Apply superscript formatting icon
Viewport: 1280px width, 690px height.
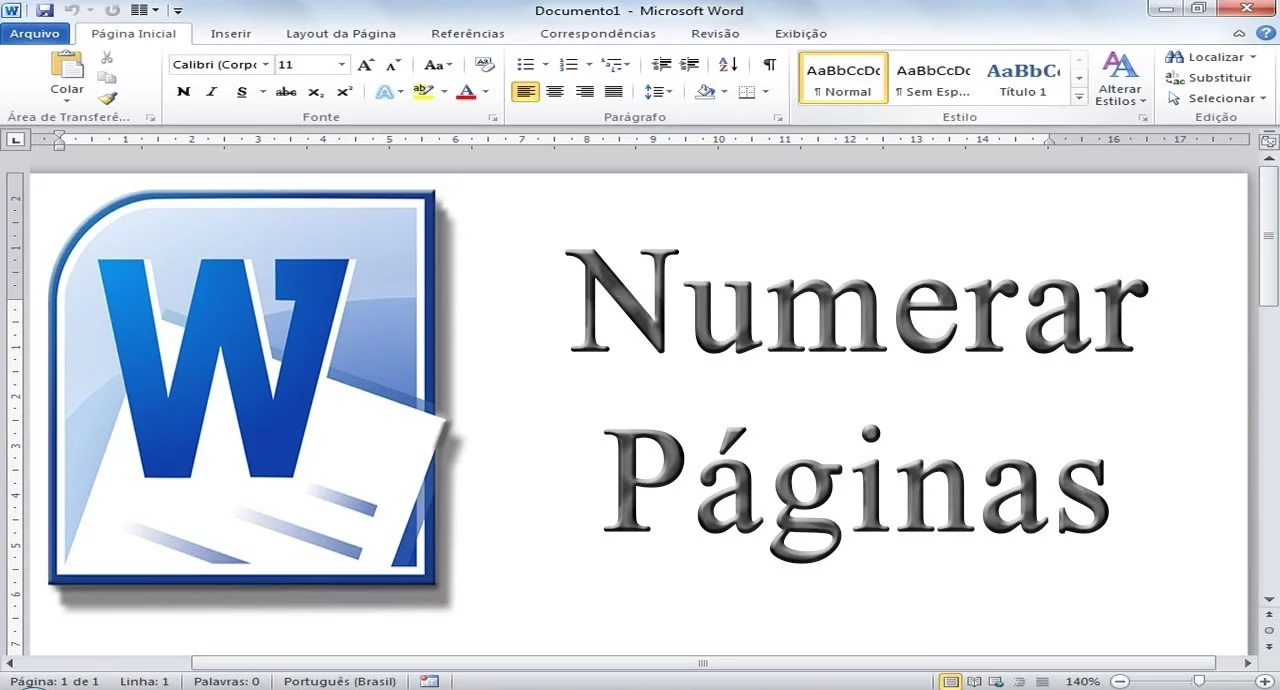pos(344,92)
